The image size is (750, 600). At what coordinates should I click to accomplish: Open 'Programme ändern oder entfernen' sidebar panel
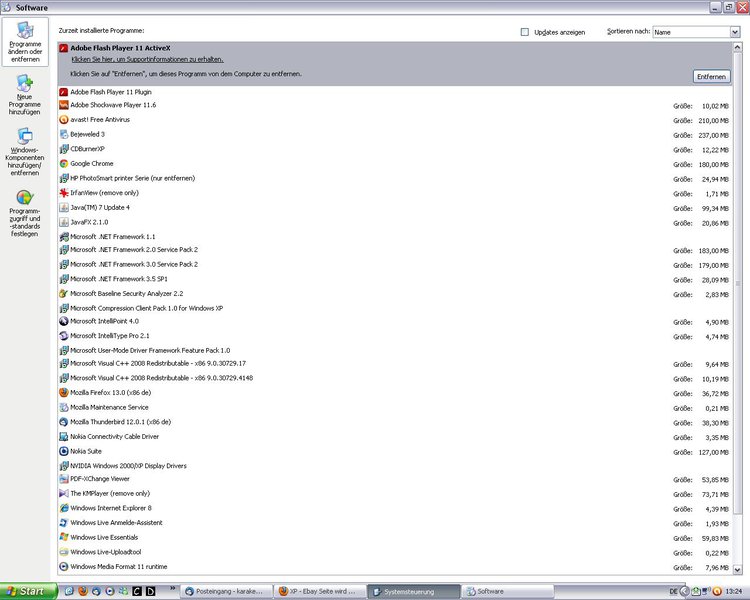coord(25,42)
